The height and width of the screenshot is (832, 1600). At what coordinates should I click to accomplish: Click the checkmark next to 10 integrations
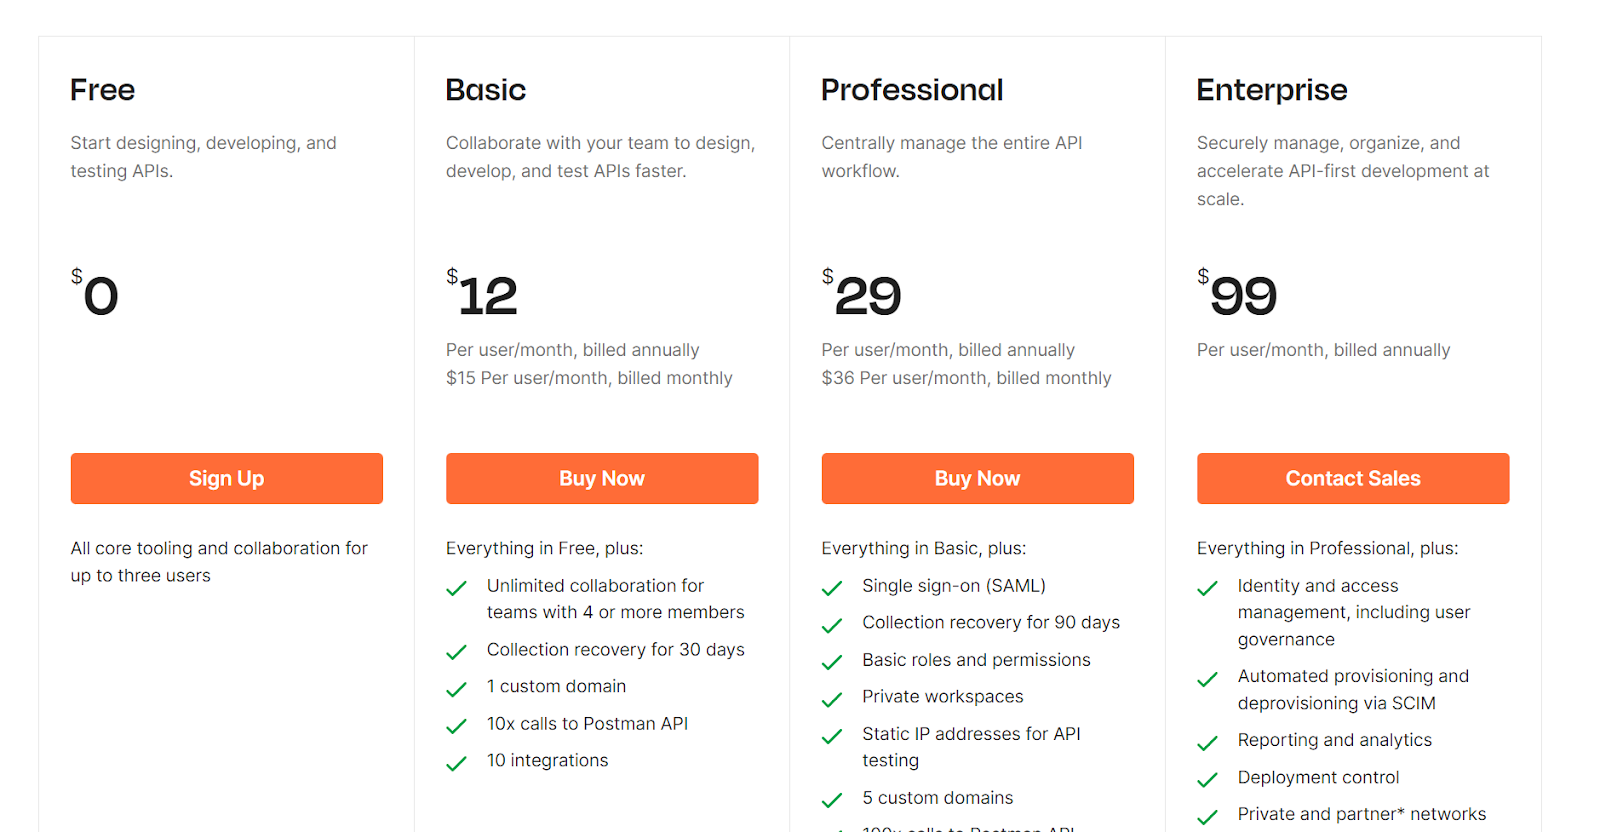pyautogui.click(x=456, y=762)
